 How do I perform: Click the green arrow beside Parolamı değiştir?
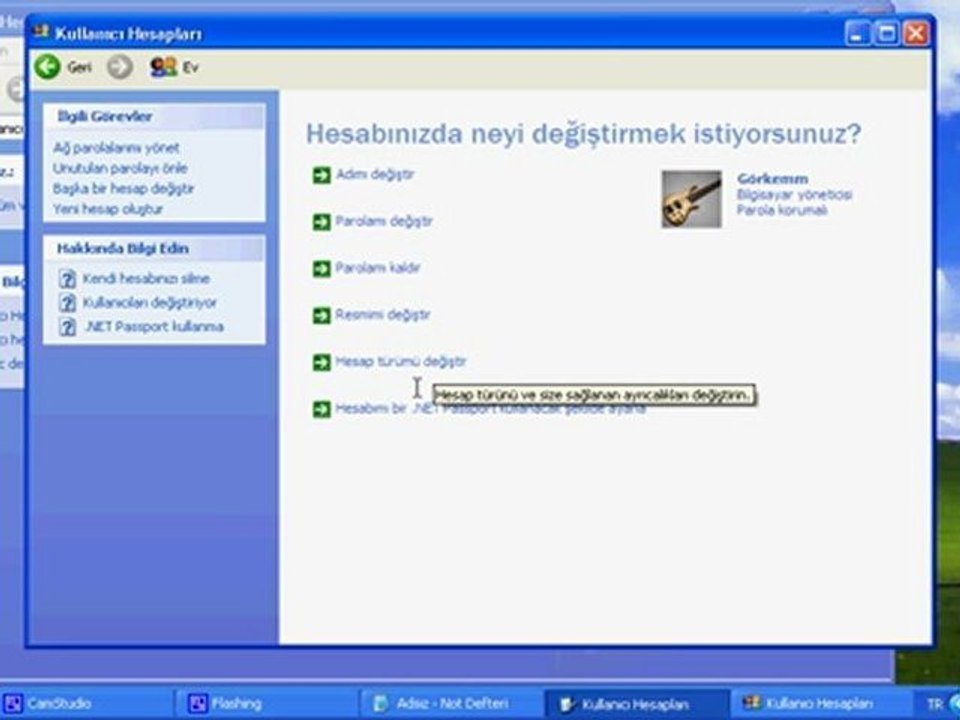pyautogui.click(x=321, y=222)
